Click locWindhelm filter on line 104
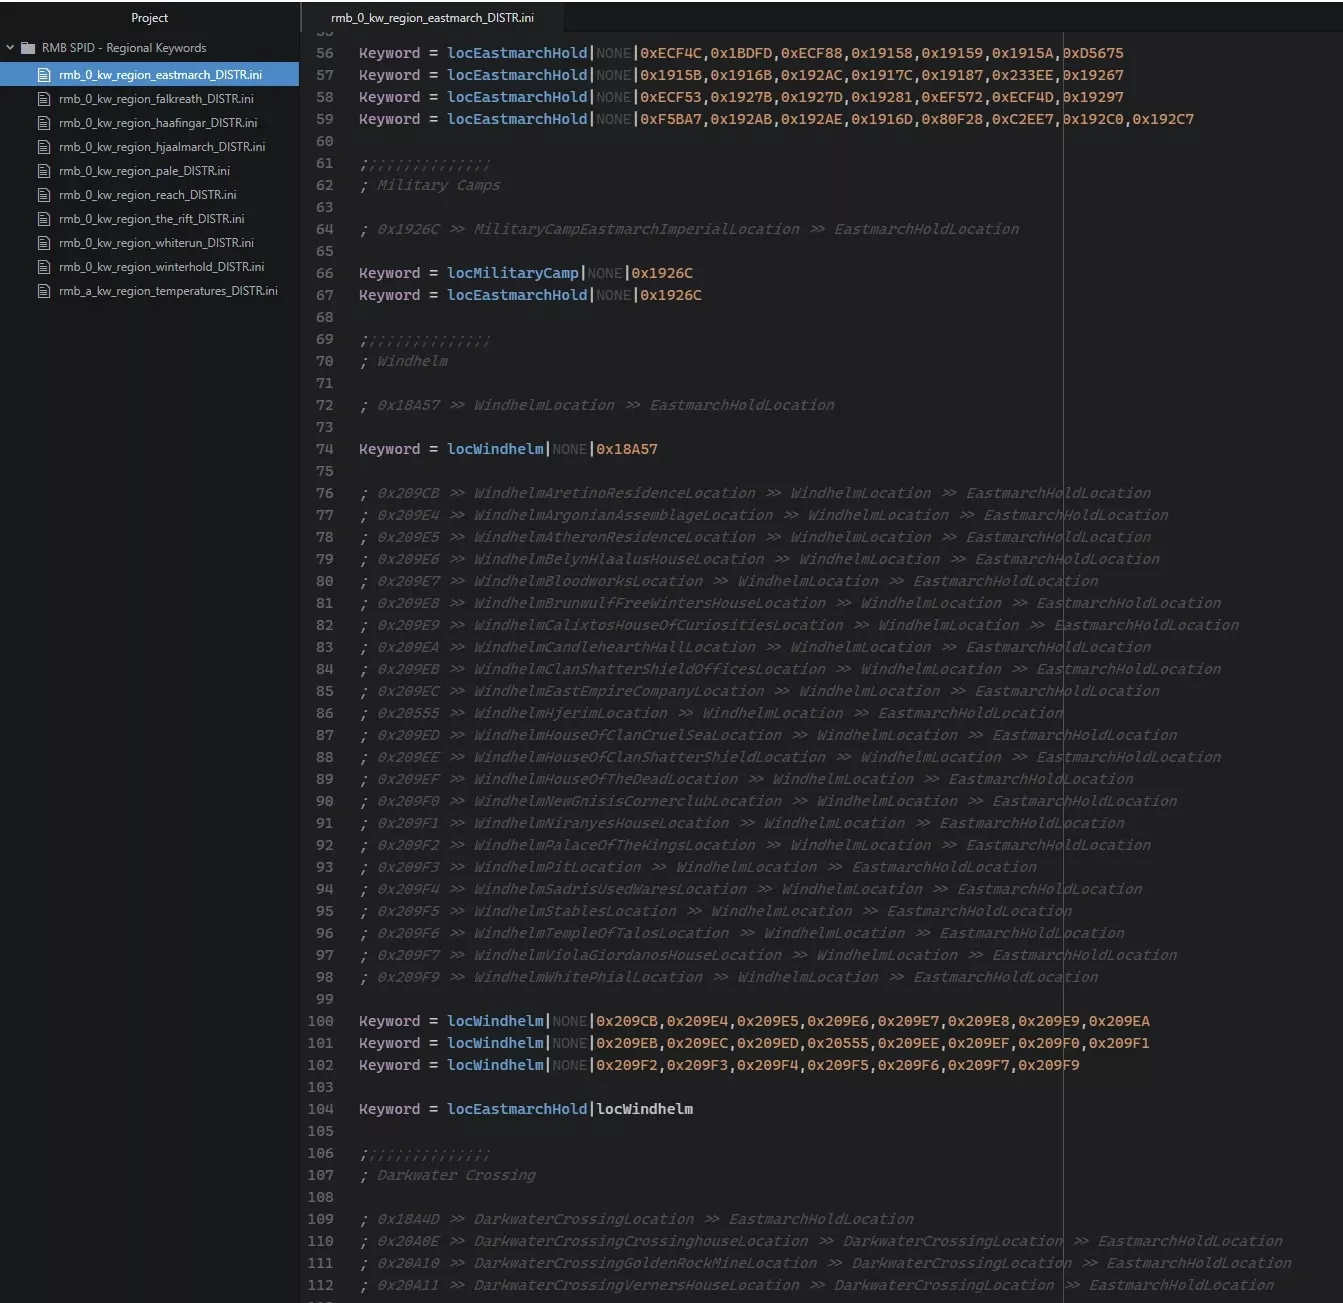 pos(645,1109)
